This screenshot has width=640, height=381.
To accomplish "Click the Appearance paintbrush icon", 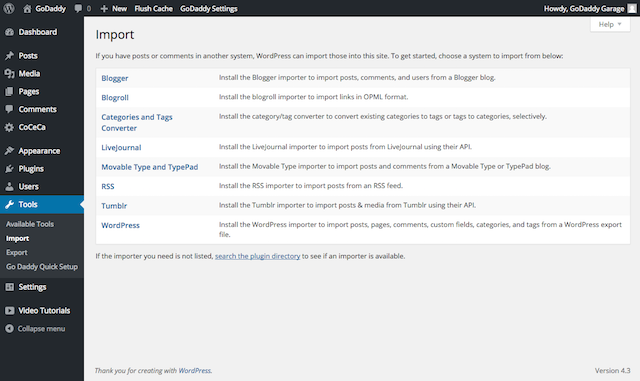I will pyautogui.click(x=9, y=151).
